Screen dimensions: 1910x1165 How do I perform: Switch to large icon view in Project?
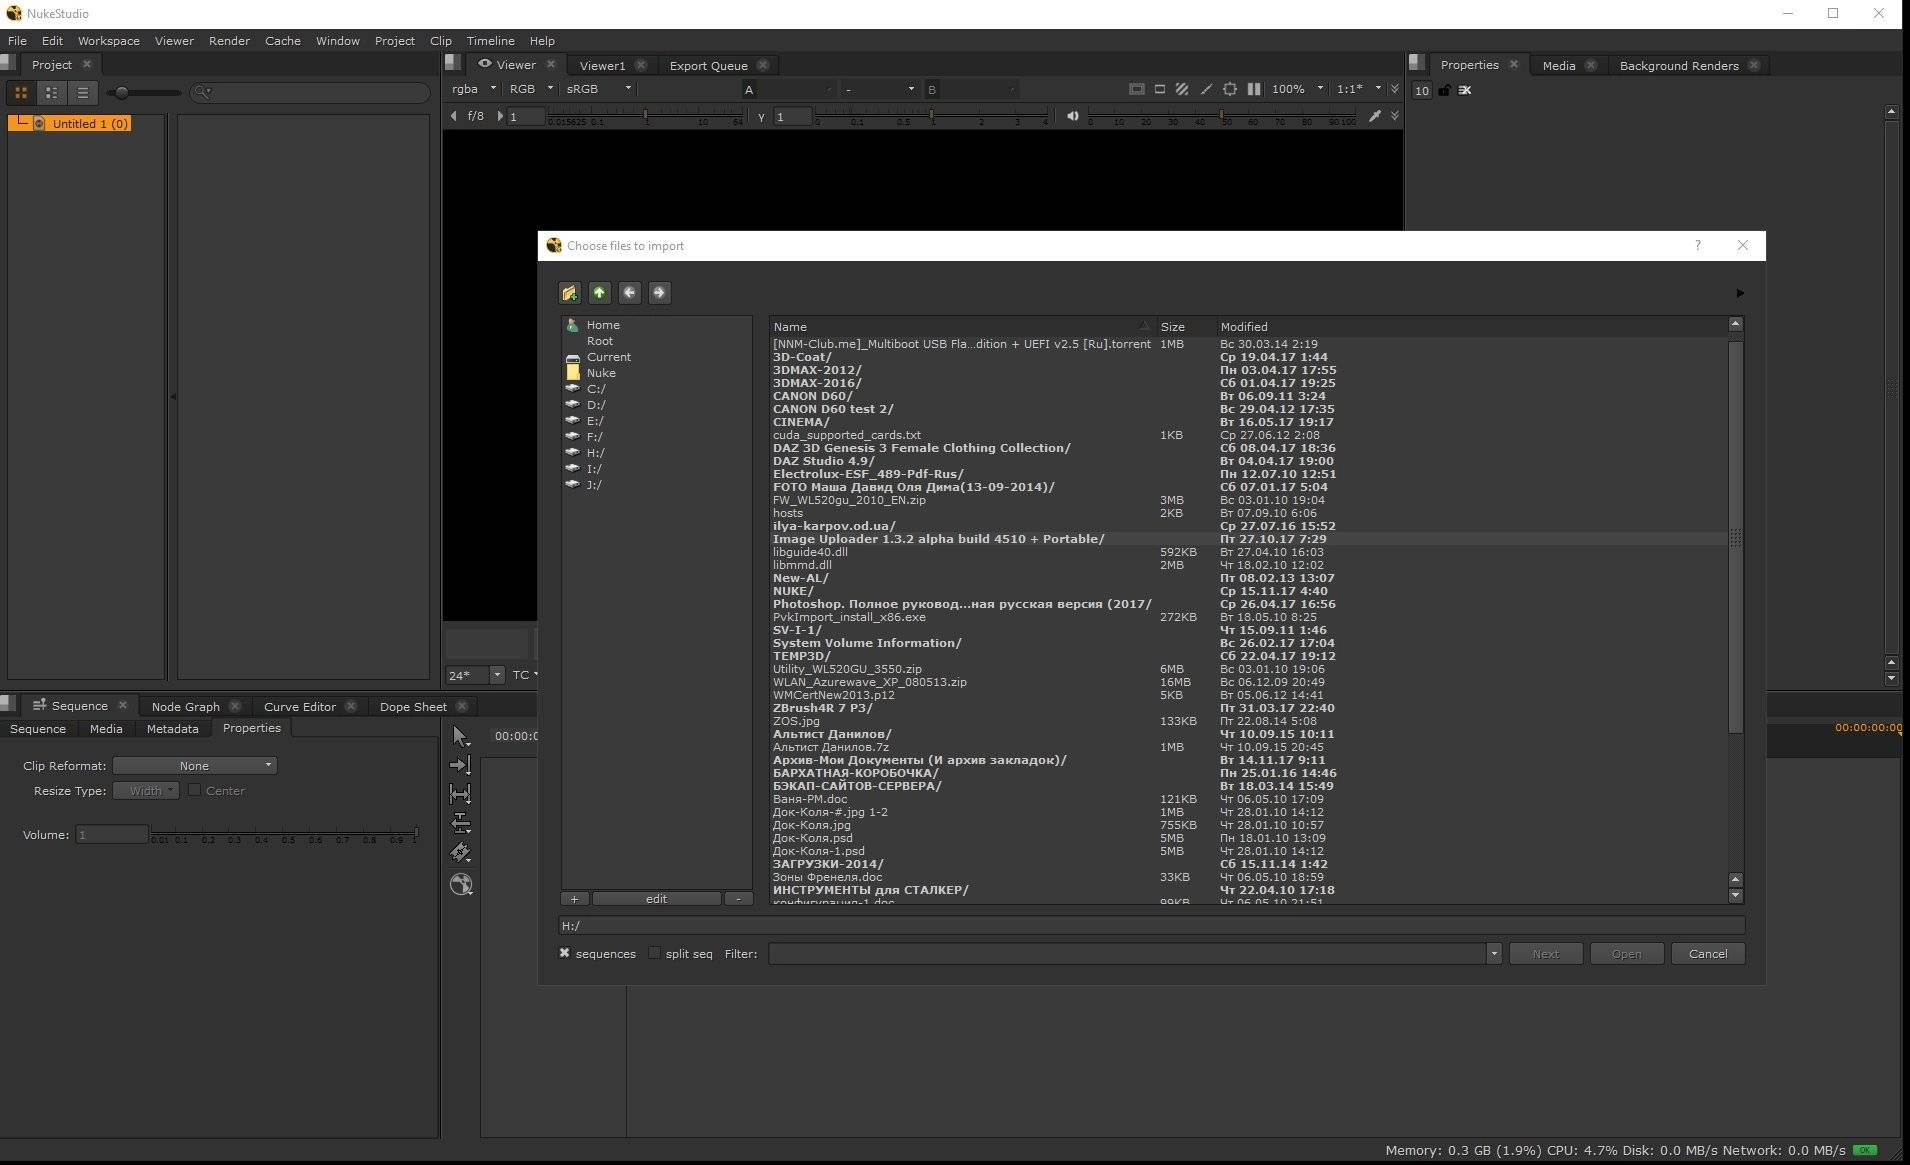(20, 92)
